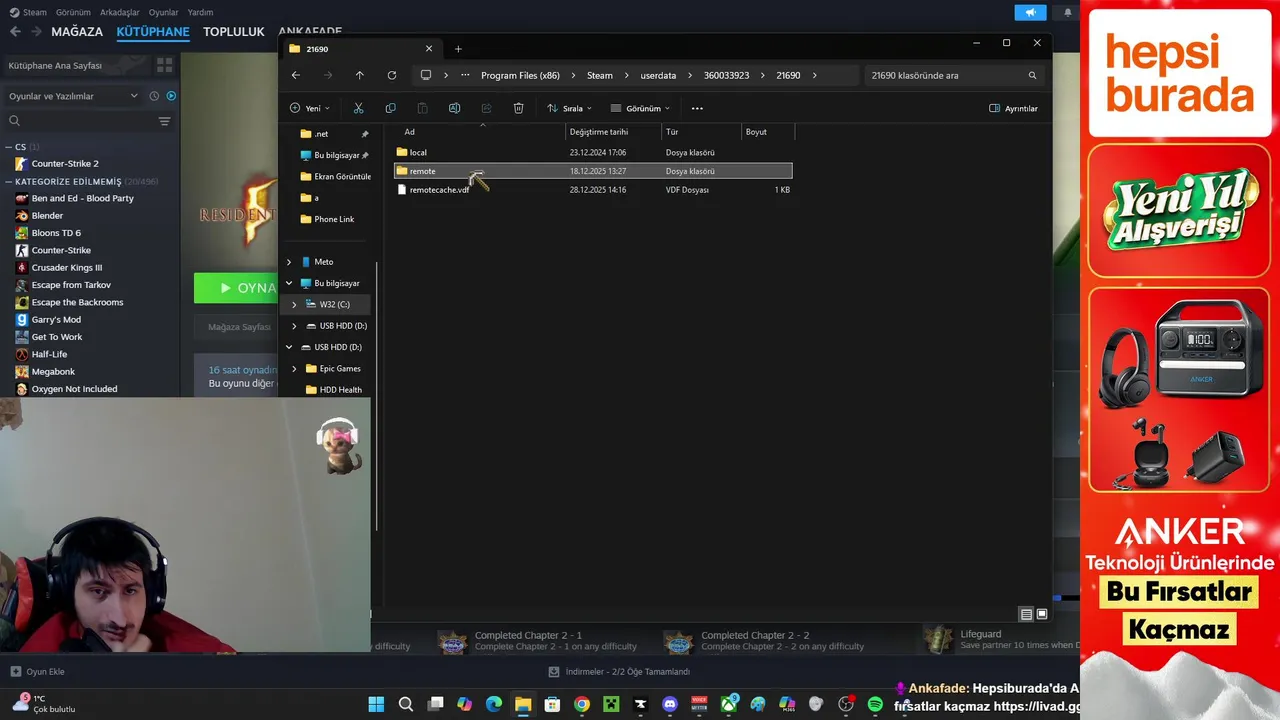Open the three-dot more options menu
The image size is (1280, 720).
coord(697,108)
